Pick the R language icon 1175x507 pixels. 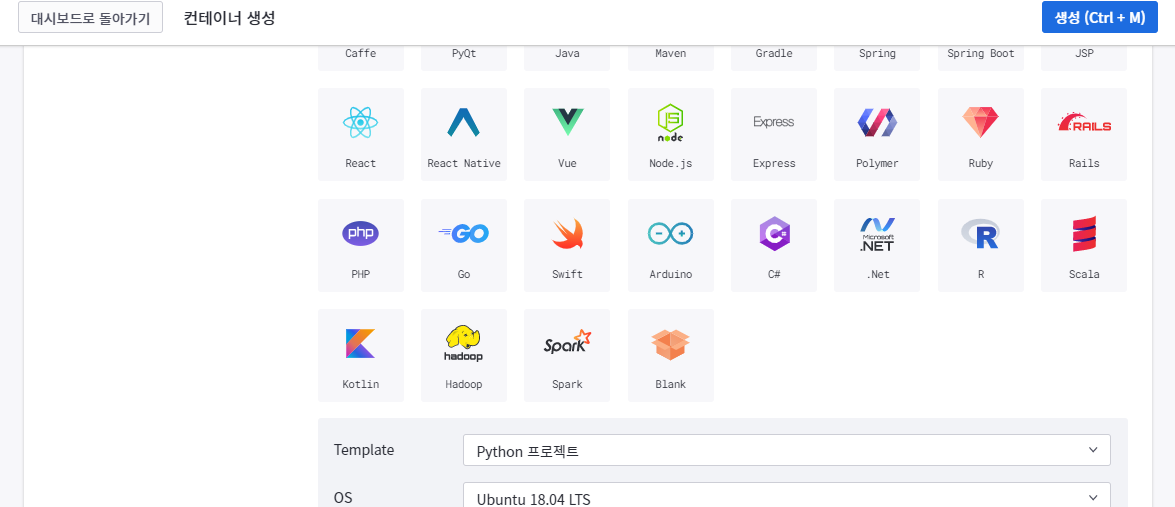(980, 234)
